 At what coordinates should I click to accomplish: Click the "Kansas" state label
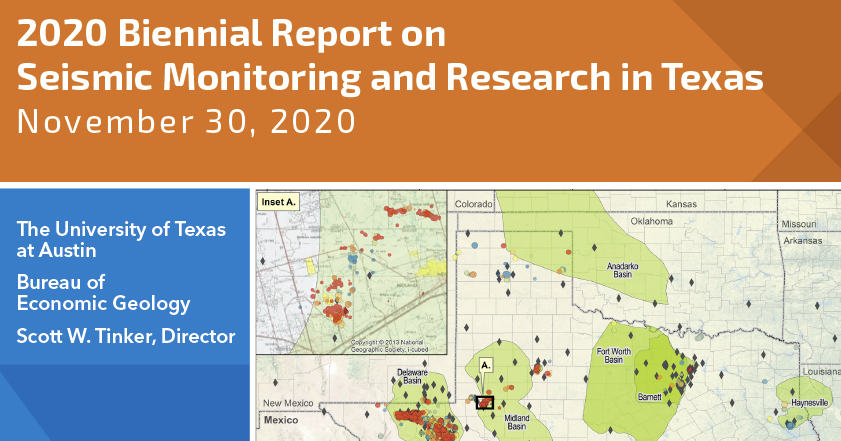(681, 204)
